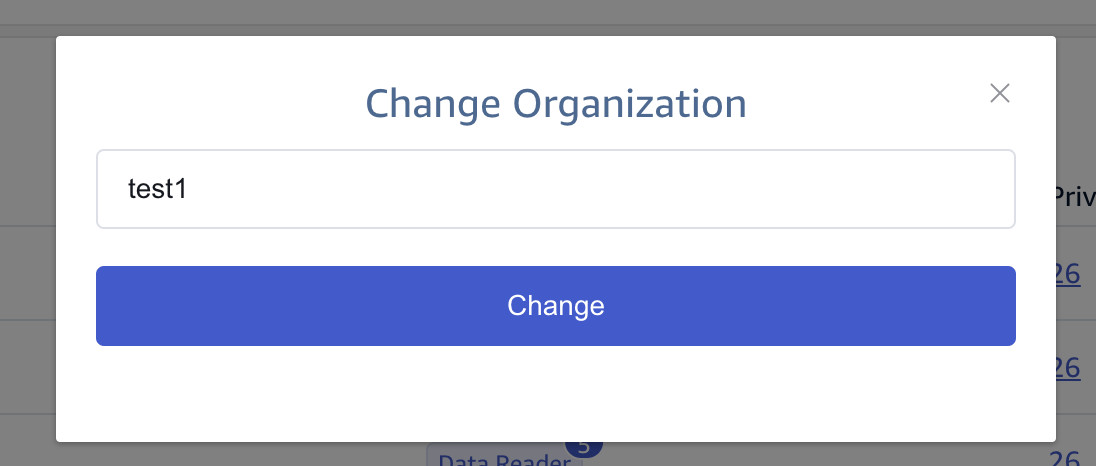Focus the text box containing test1
The height and width of the screenshot is (466, 1096).
pyautogui.click(x=555, y=189)
